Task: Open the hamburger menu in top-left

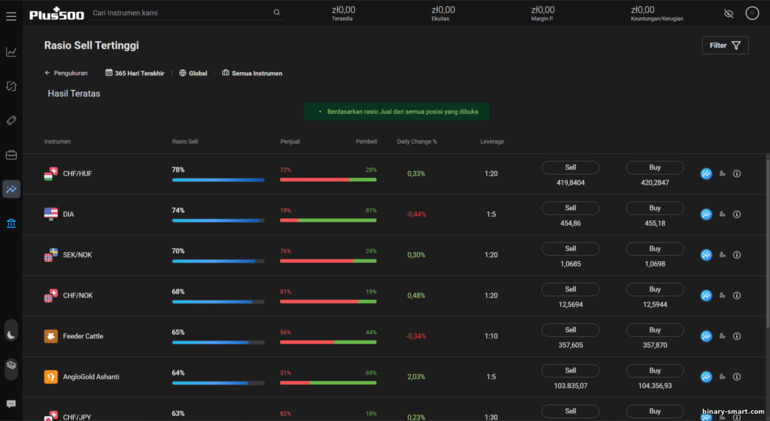Action: click(x=11, y=13)
